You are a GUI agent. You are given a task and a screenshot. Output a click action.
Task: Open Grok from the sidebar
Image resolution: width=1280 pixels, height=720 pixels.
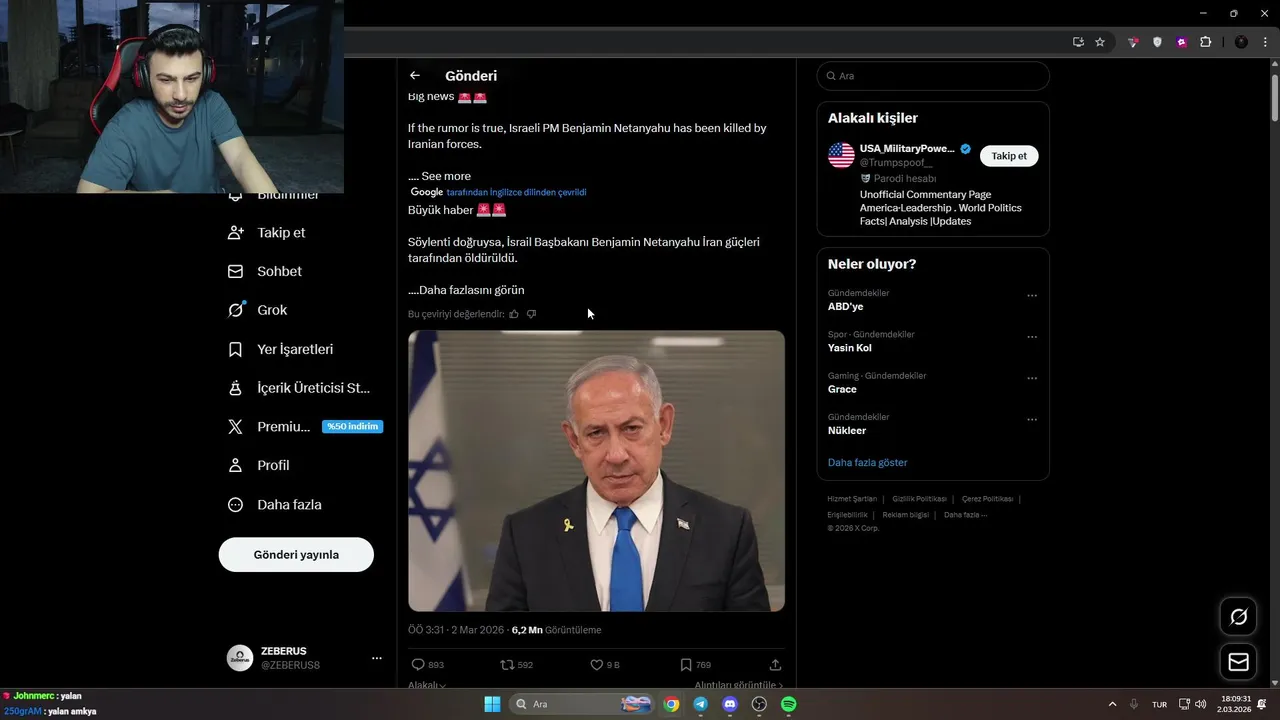point(258,310)
